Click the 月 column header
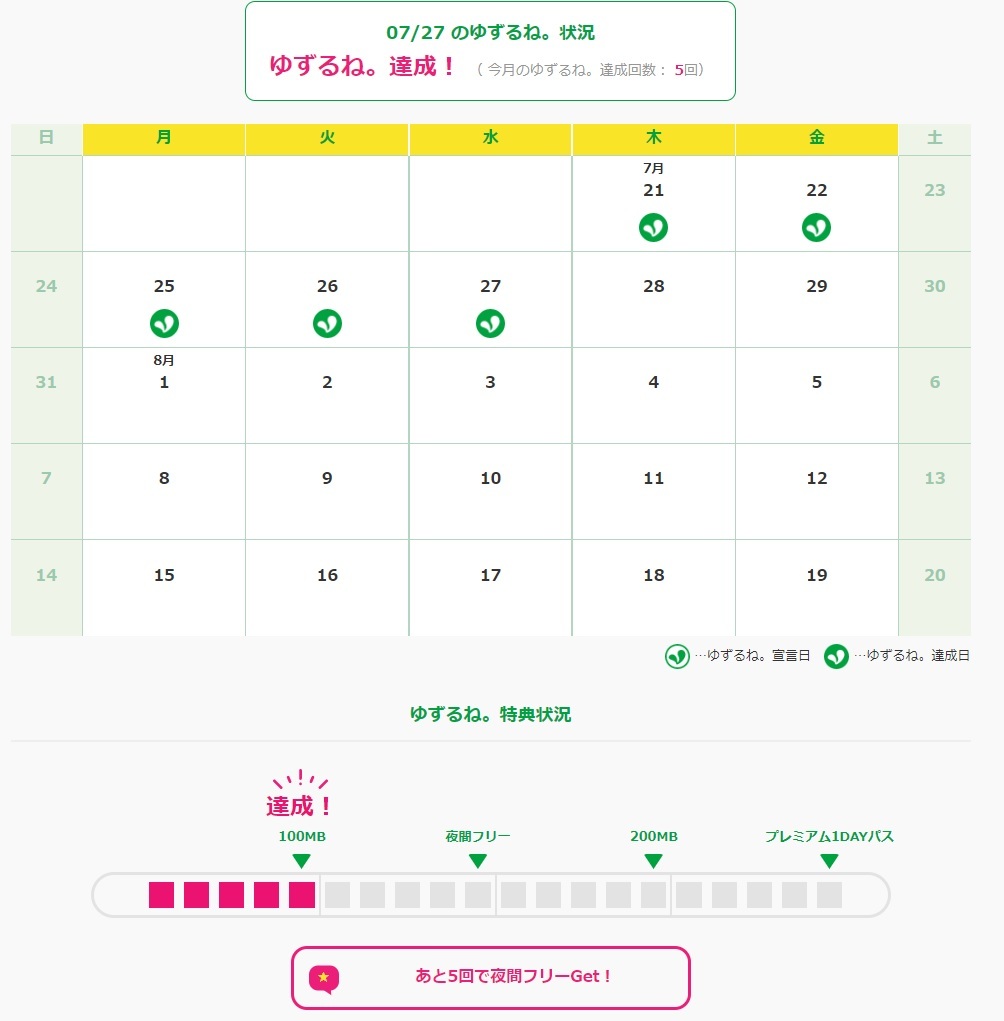Screen dimensions: 1004x1021 [164, 139]
